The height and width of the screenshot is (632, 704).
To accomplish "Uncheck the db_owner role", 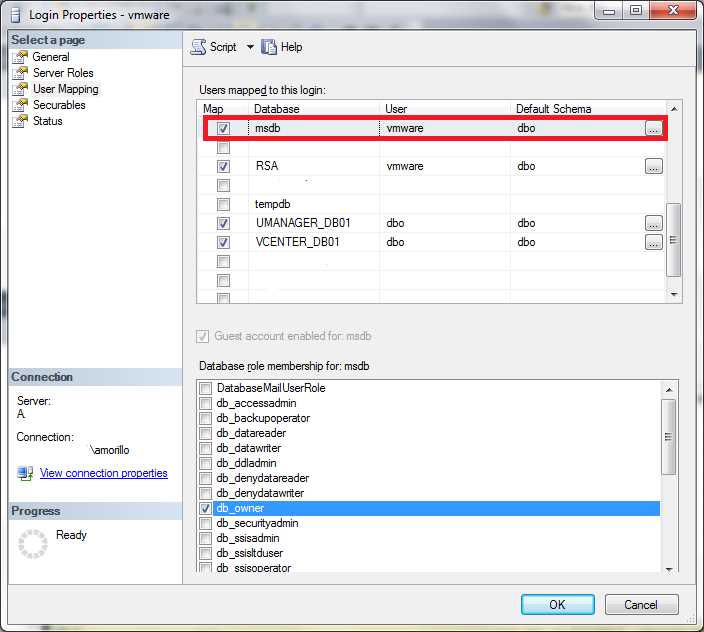I will 206,509.
